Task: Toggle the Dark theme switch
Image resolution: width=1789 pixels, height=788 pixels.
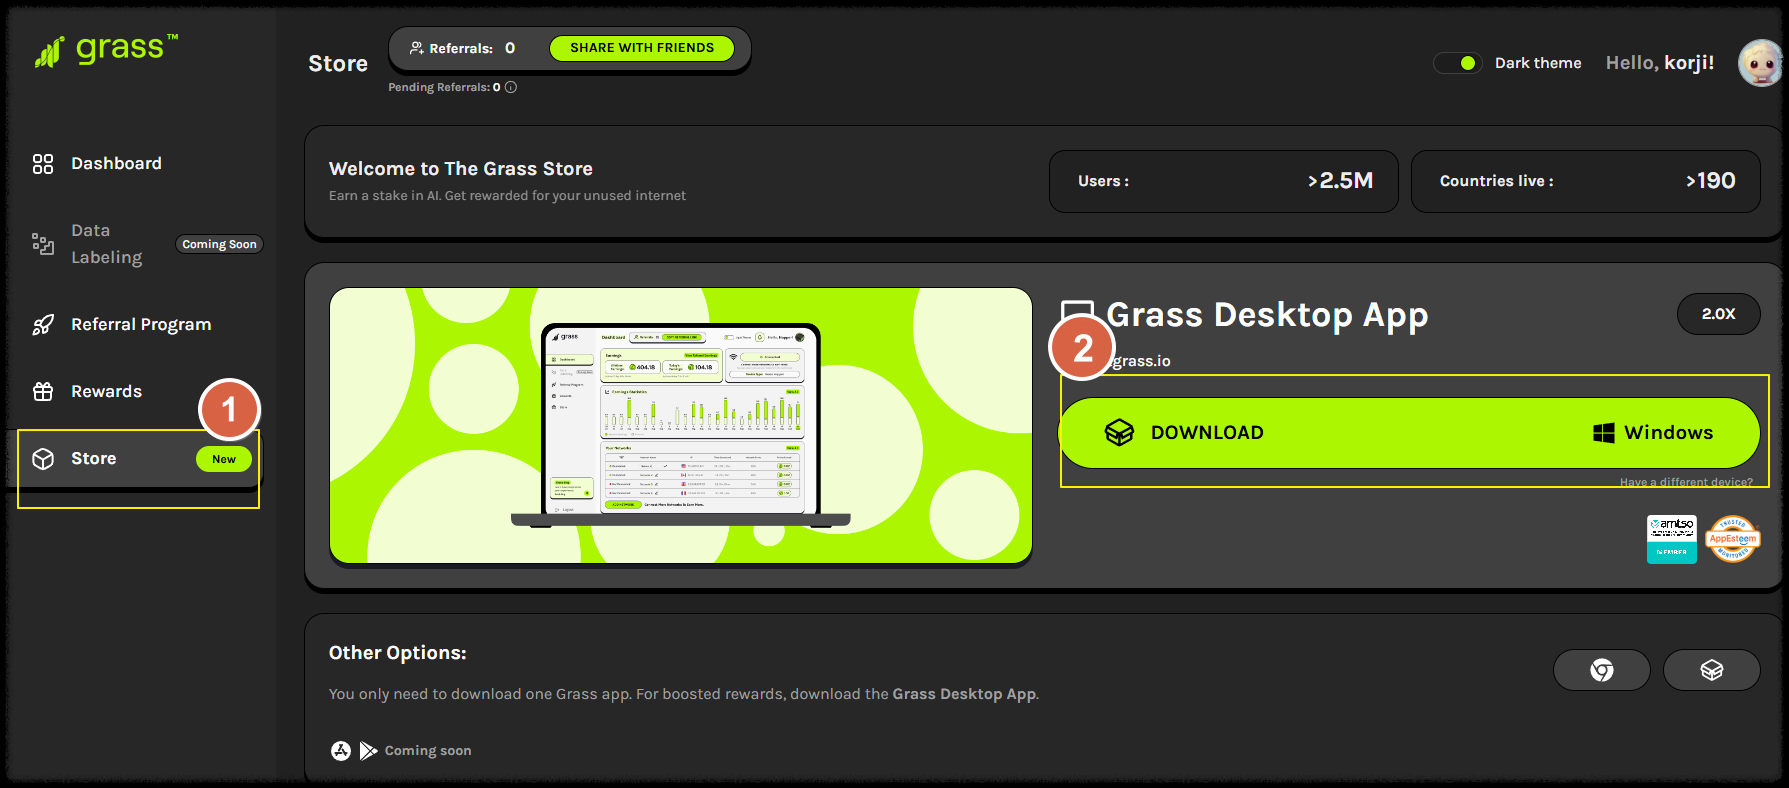Action: 1457,63
